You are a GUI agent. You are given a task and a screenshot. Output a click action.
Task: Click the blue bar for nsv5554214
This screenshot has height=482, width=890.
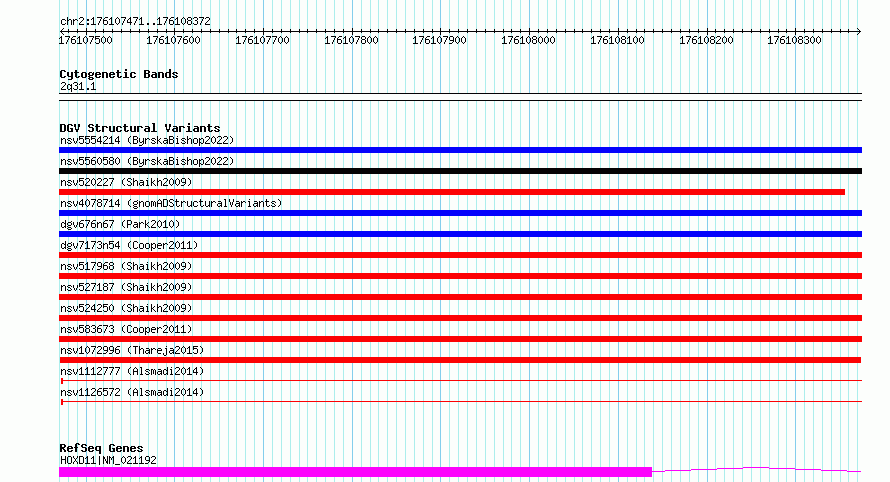pyautogui.click(x=460, y=150)
